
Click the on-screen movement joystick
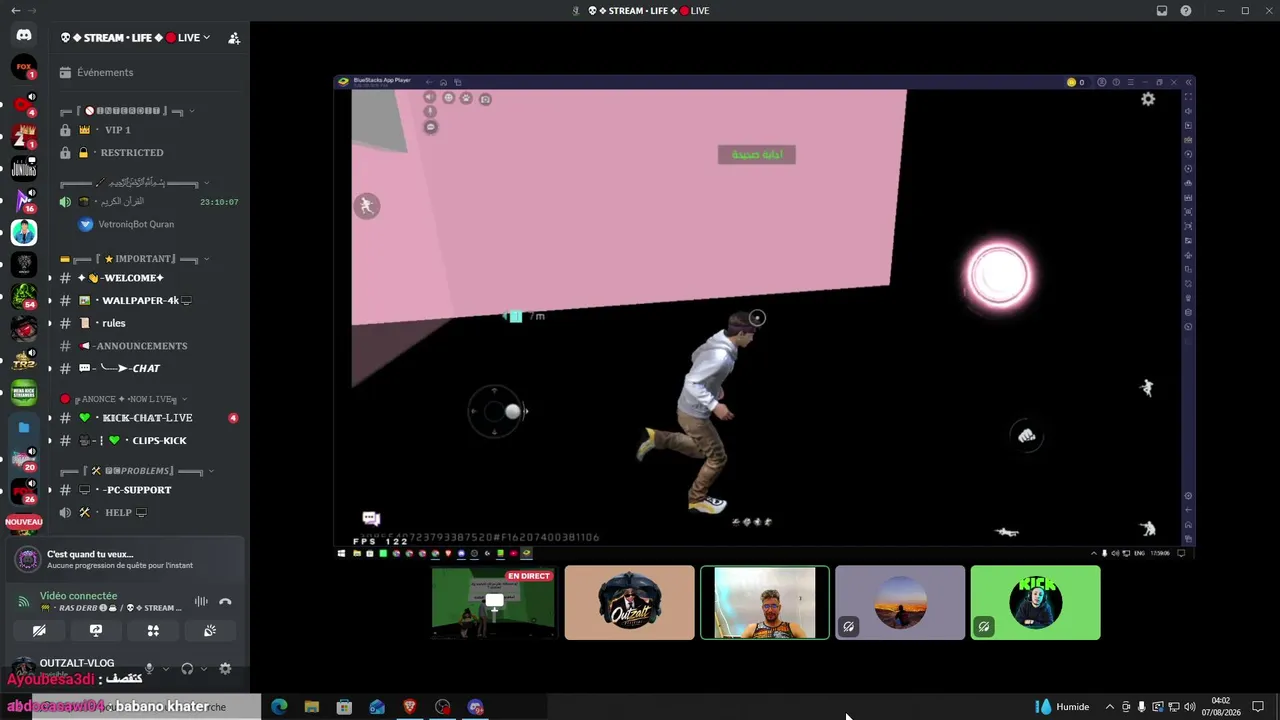pyautogui.click(x=497, y=411)
